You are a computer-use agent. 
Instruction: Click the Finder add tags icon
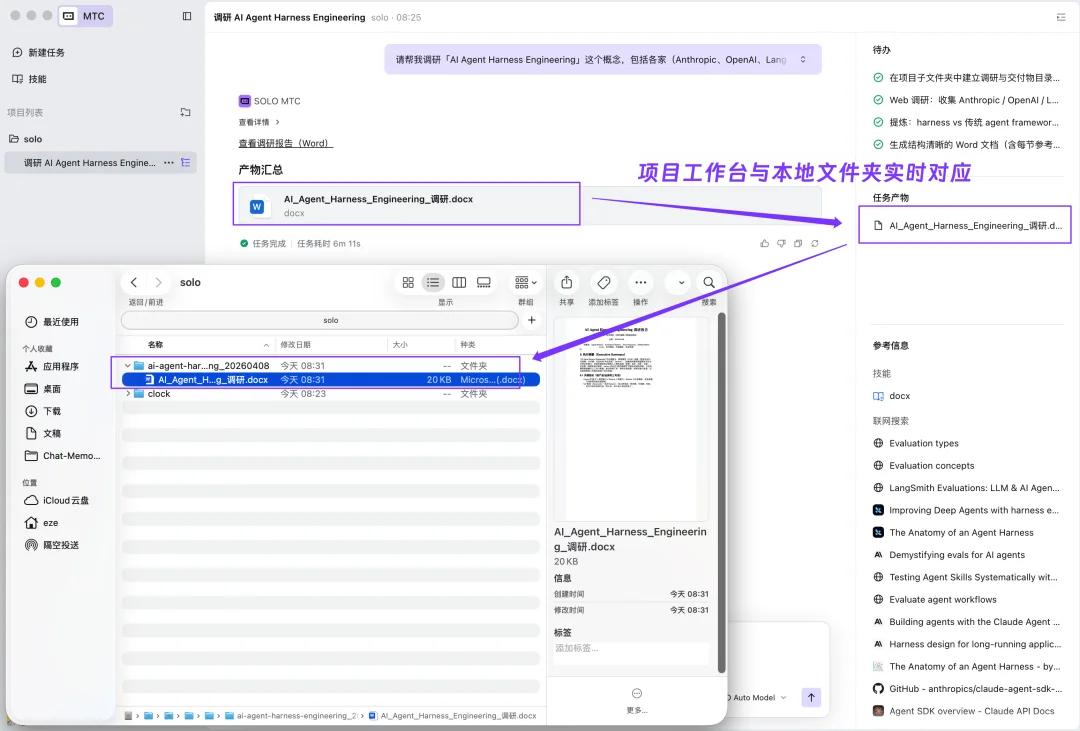click(603, 282)
